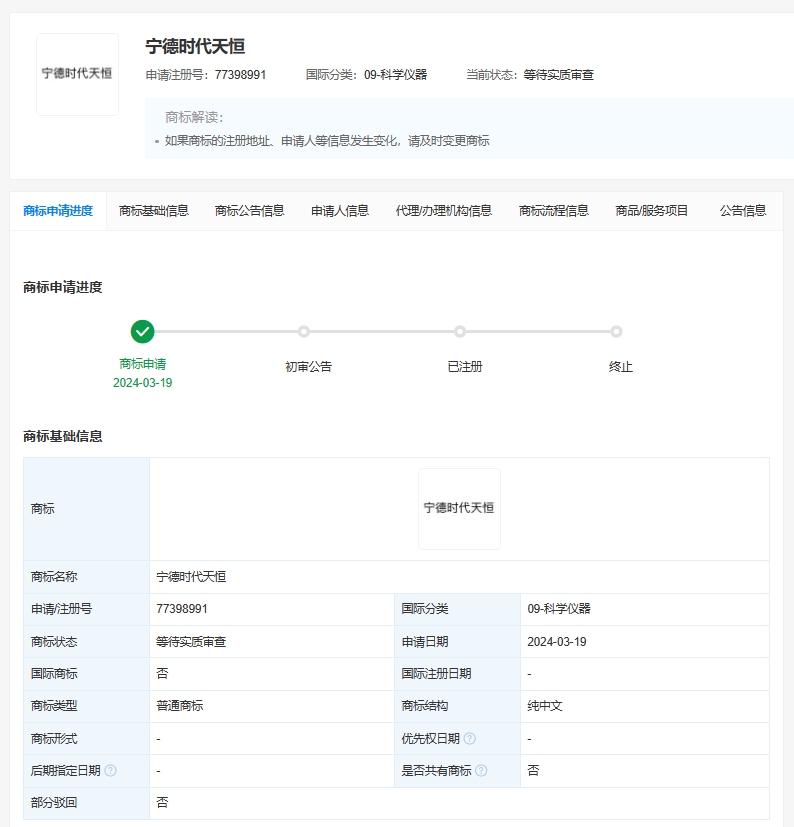The width and height of the screenshot is (794, 827).
Task: Click the 商标形式 label cell
Action: (x=87, y=738)
